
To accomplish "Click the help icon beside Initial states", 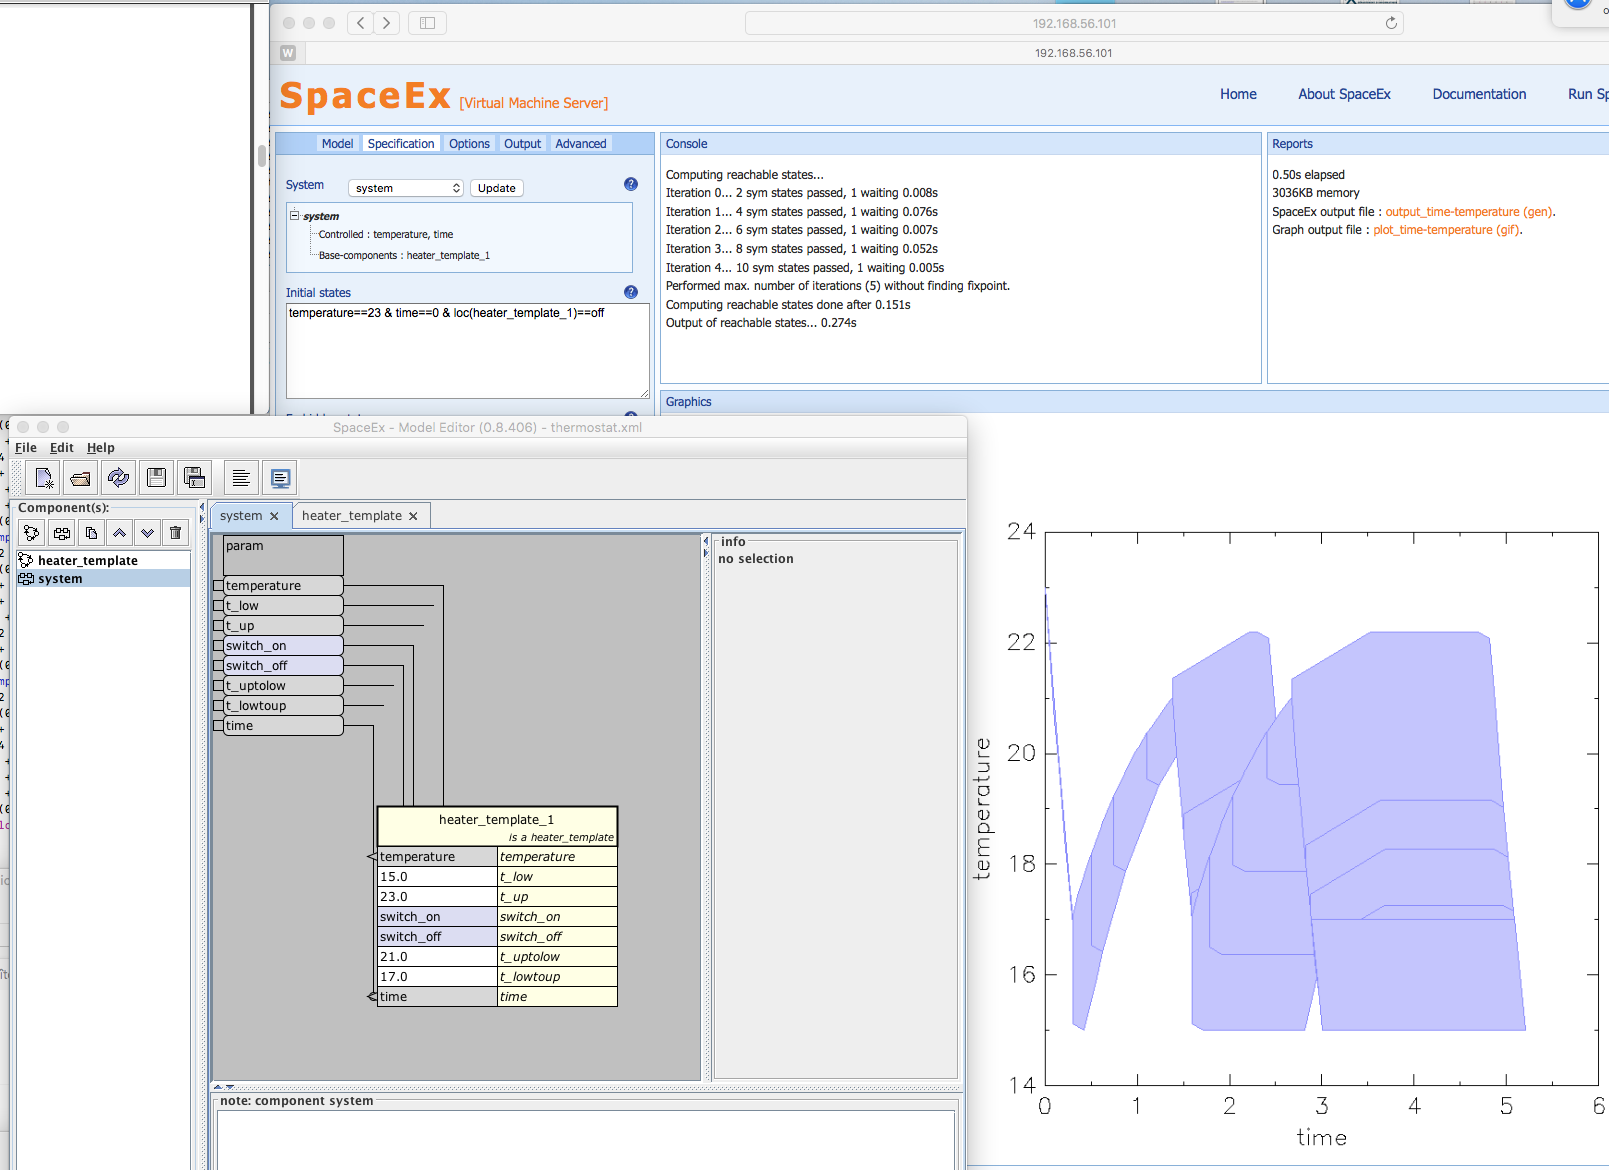I will 631,292.
